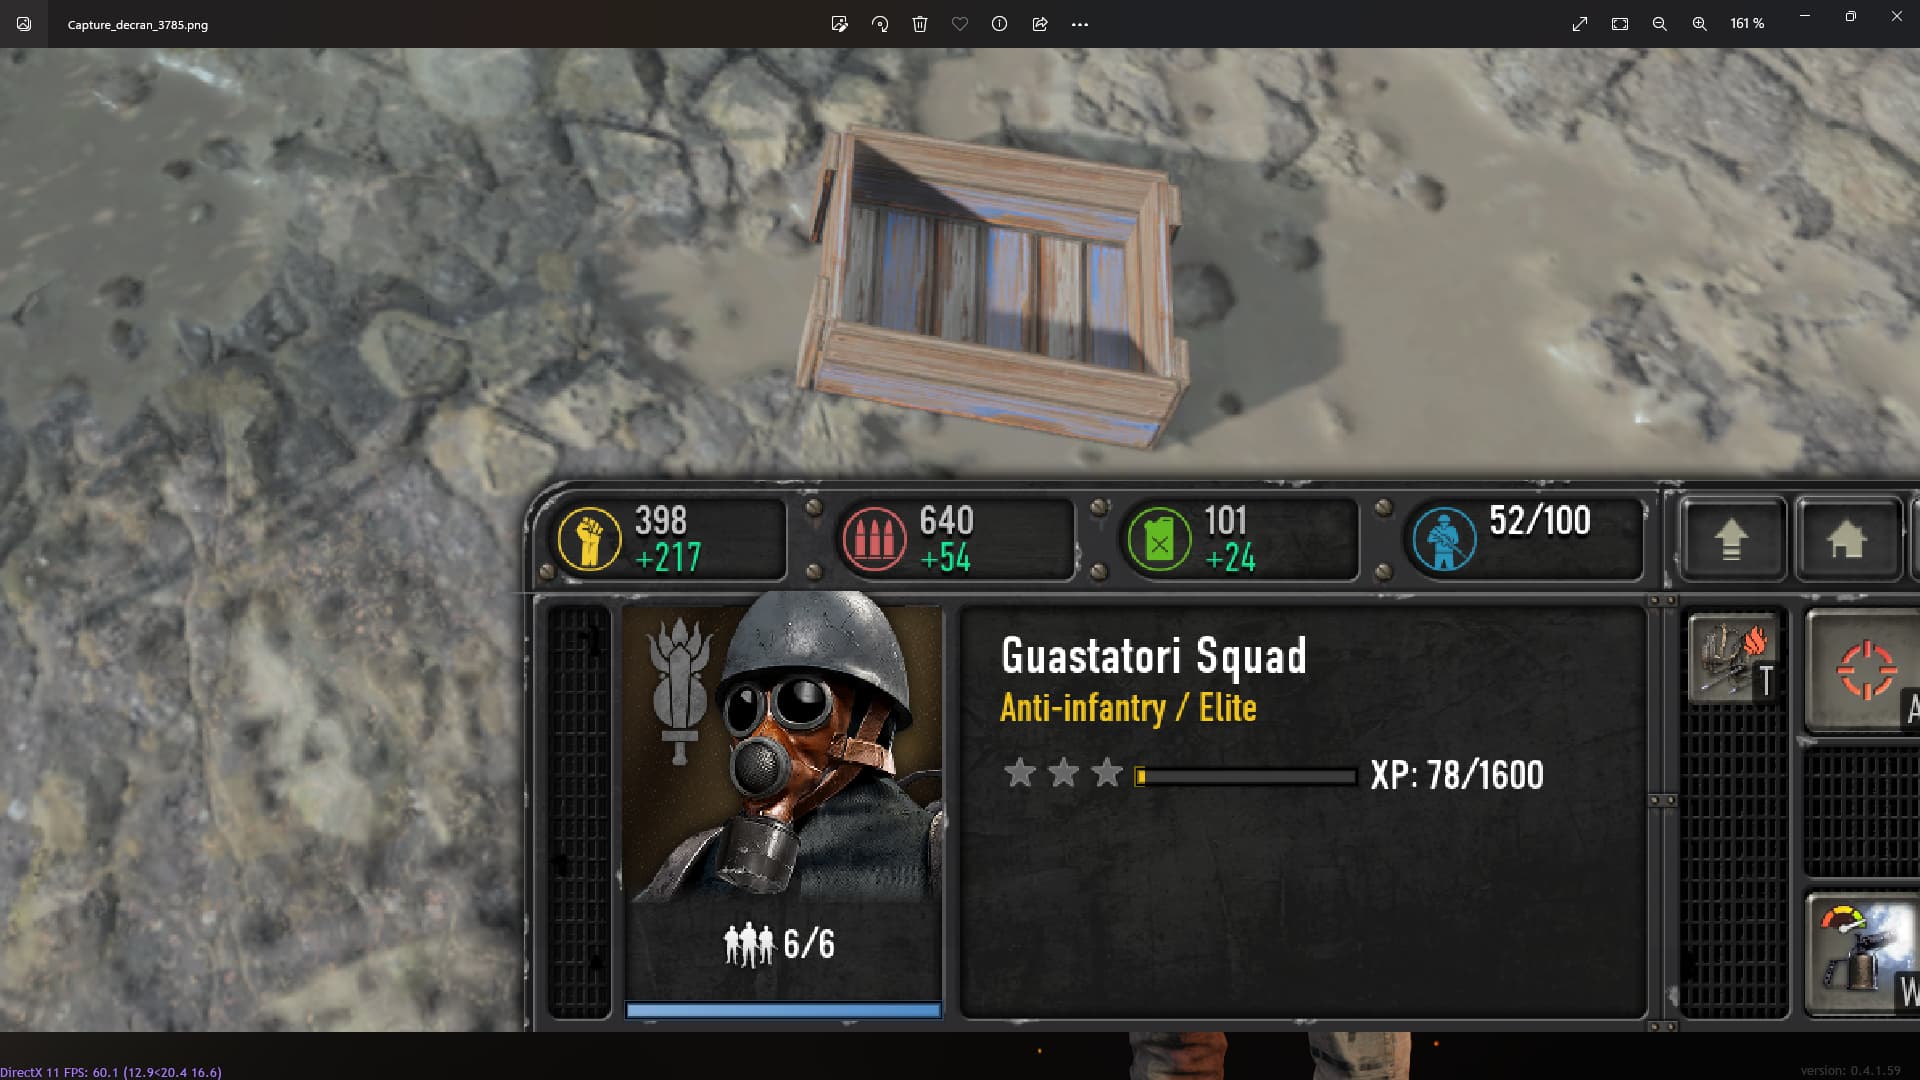Zoom in with the plus magnifier icon

click(1700, 24)
